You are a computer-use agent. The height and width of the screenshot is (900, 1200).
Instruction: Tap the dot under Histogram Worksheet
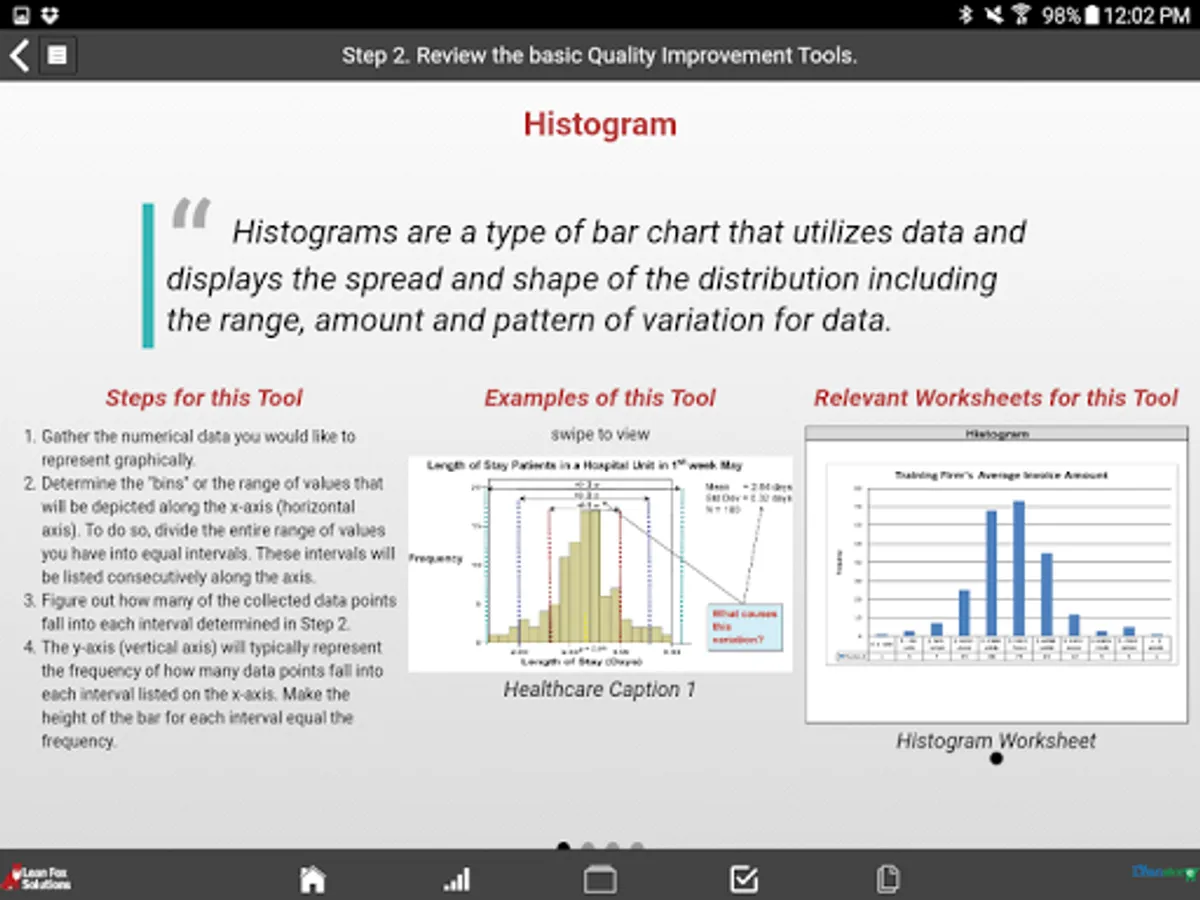(996, 759)
